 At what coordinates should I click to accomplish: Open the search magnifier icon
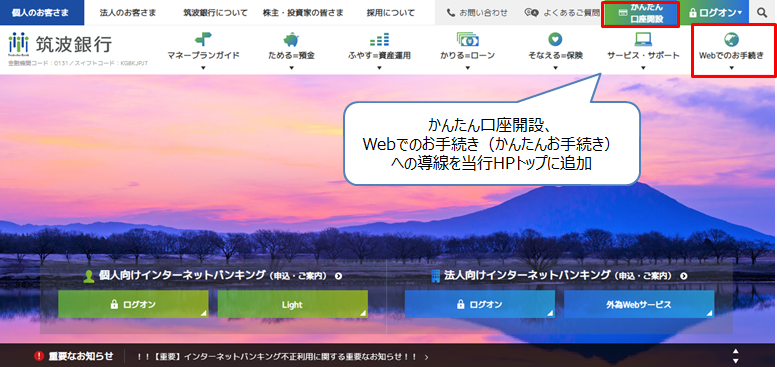click(x=762, y=12)
